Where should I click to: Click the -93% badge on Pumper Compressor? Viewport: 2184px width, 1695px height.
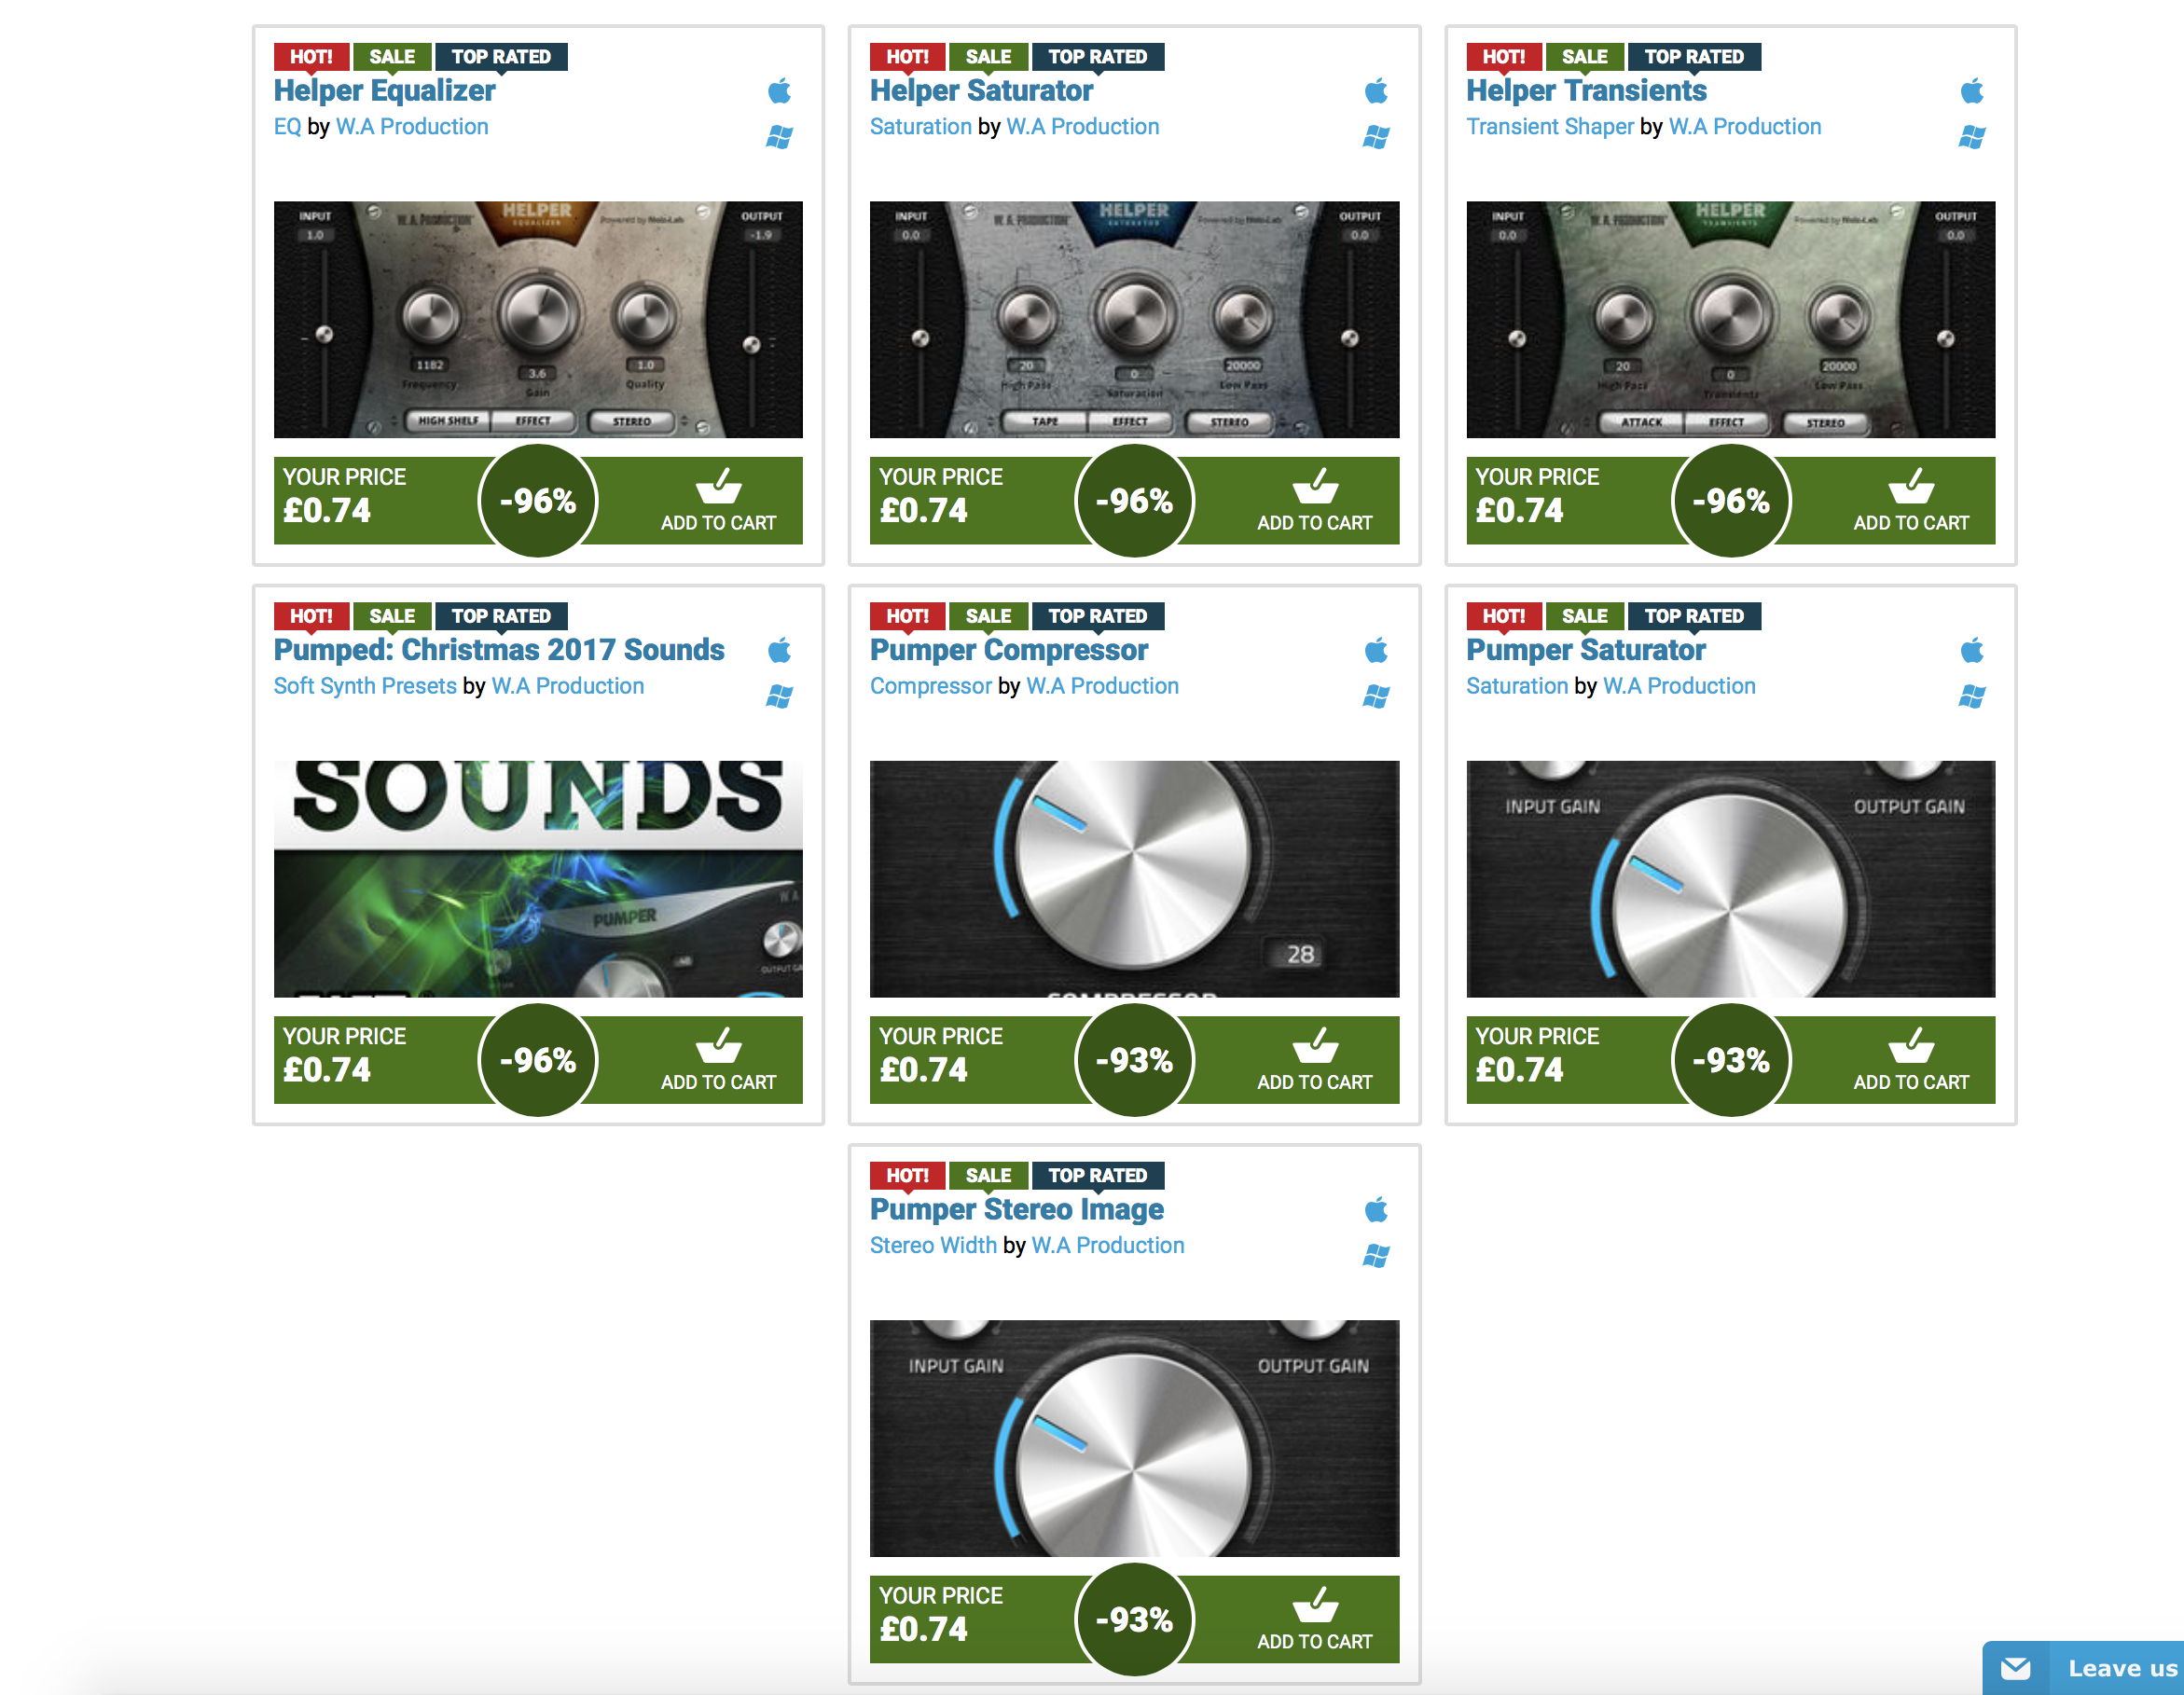click(1134, 1060)
